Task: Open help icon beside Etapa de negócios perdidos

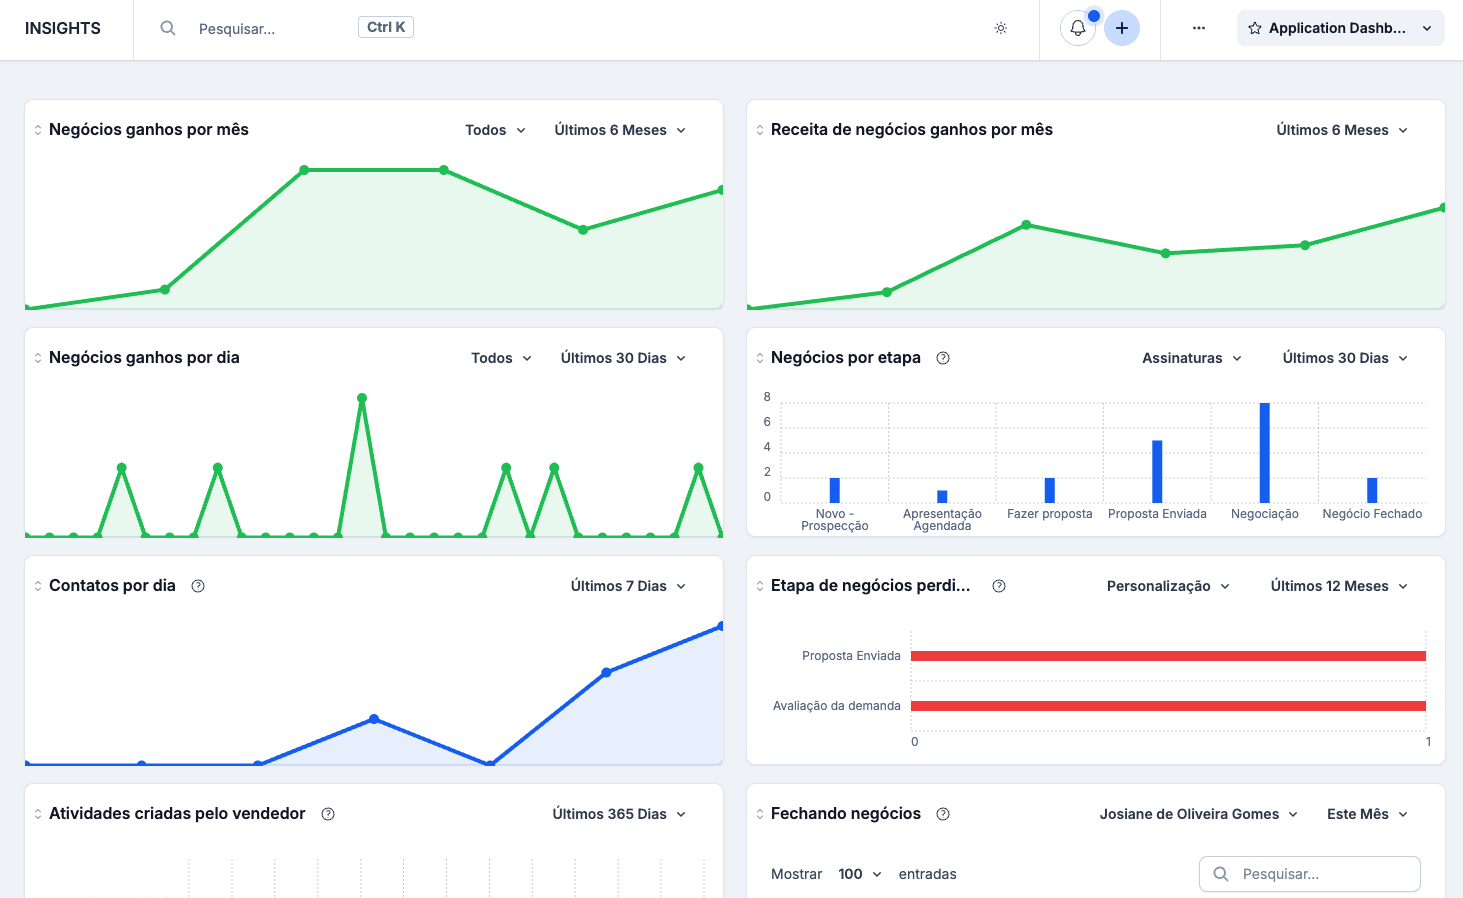Action: (x=999, y=586)
